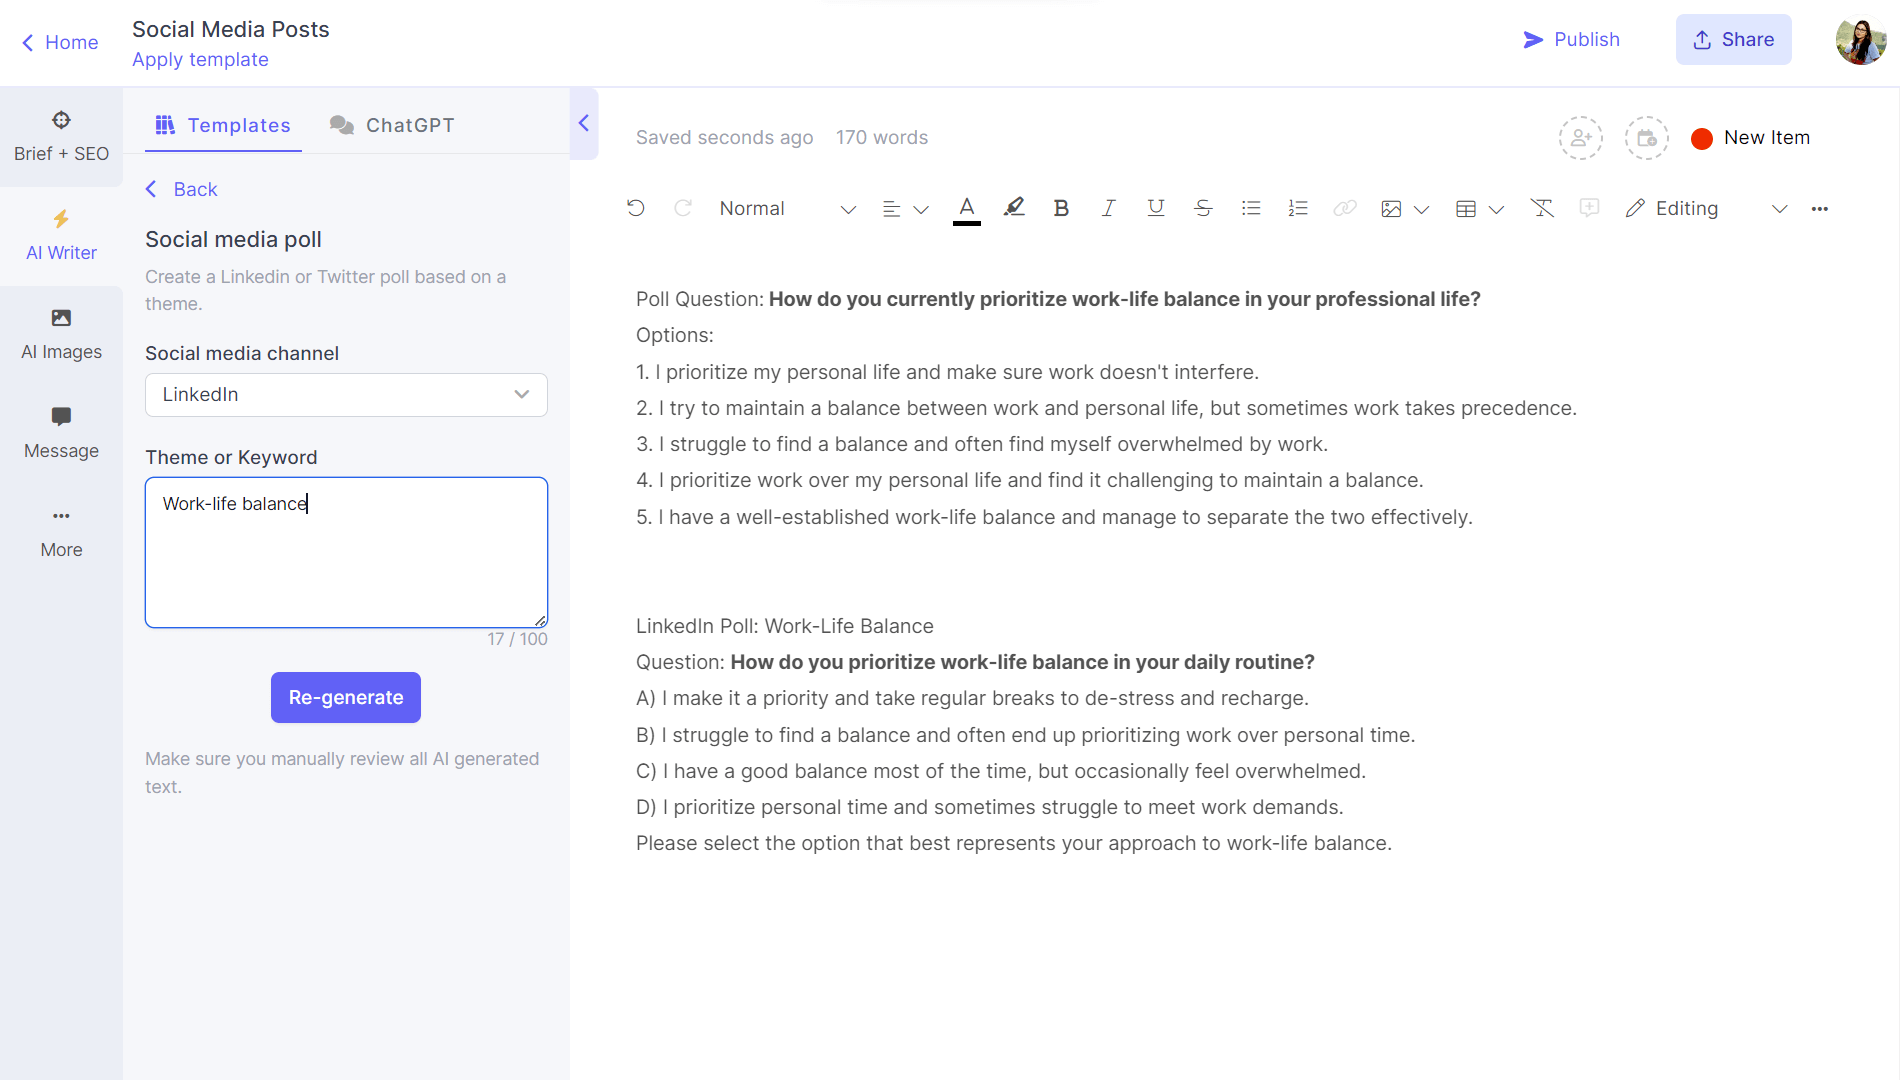The height and width of the screenshot is (1080, 1900).
Task: Open the New Item status selector
Action: (x=1751, y=138)
